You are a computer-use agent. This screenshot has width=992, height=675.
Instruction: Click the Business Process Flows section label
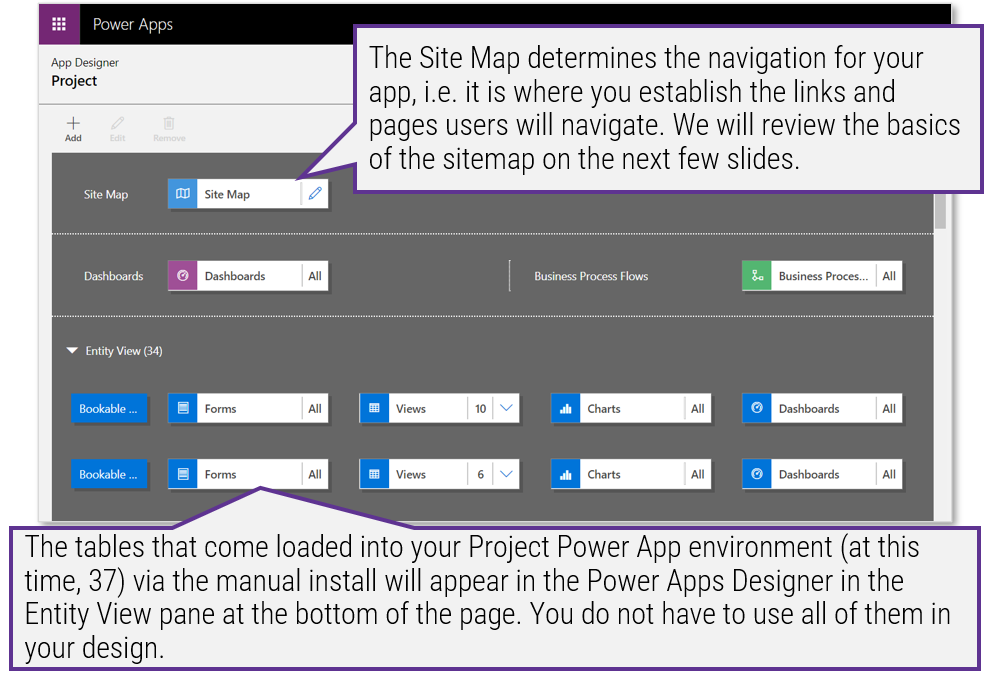tap(591, 276)
